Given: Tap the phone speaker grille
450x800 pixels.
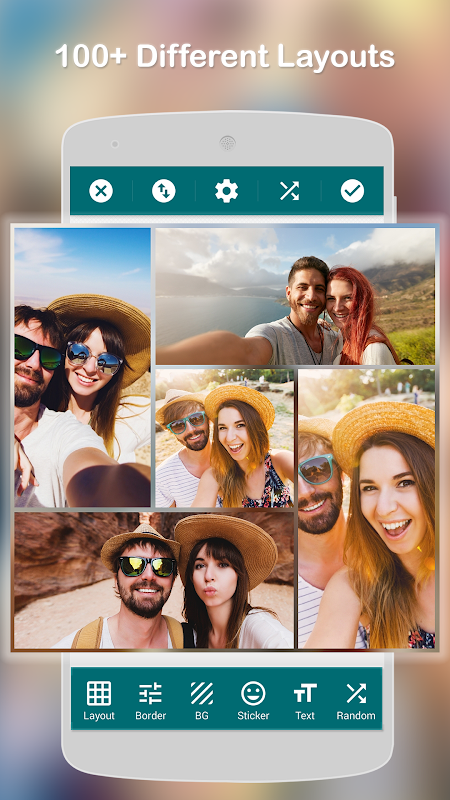Looking at the screenshot, I should click(228, 143).
